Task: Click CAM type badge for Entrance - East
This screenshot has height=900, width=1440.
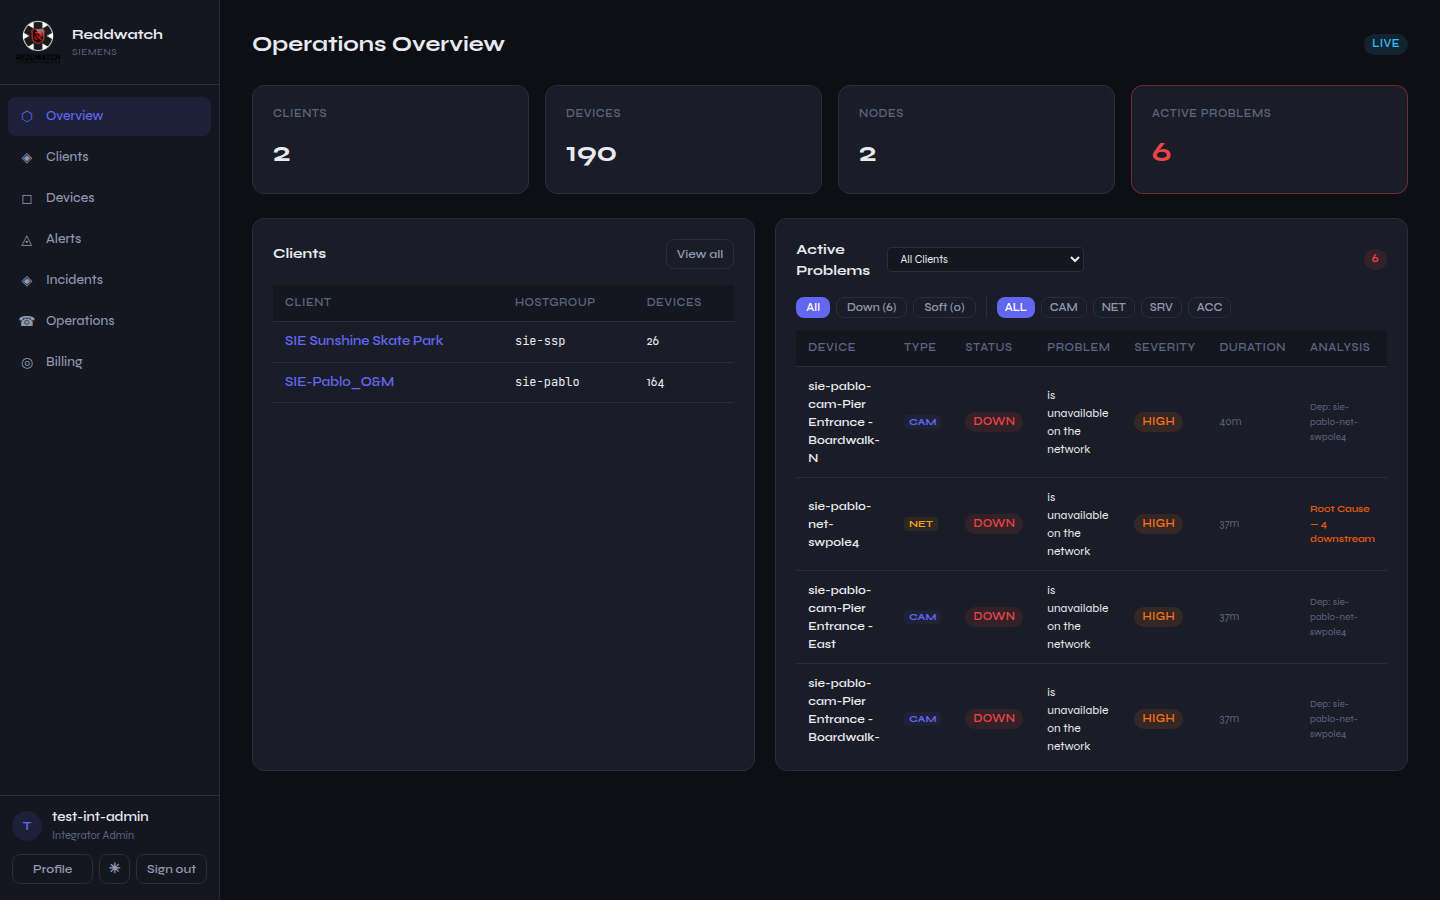Action: (922, 617)
